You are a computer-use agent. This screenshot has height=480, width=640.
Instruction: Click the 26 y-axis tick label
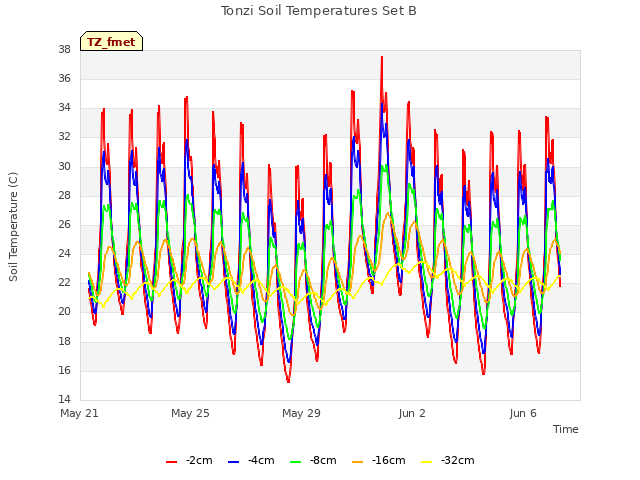64,224
